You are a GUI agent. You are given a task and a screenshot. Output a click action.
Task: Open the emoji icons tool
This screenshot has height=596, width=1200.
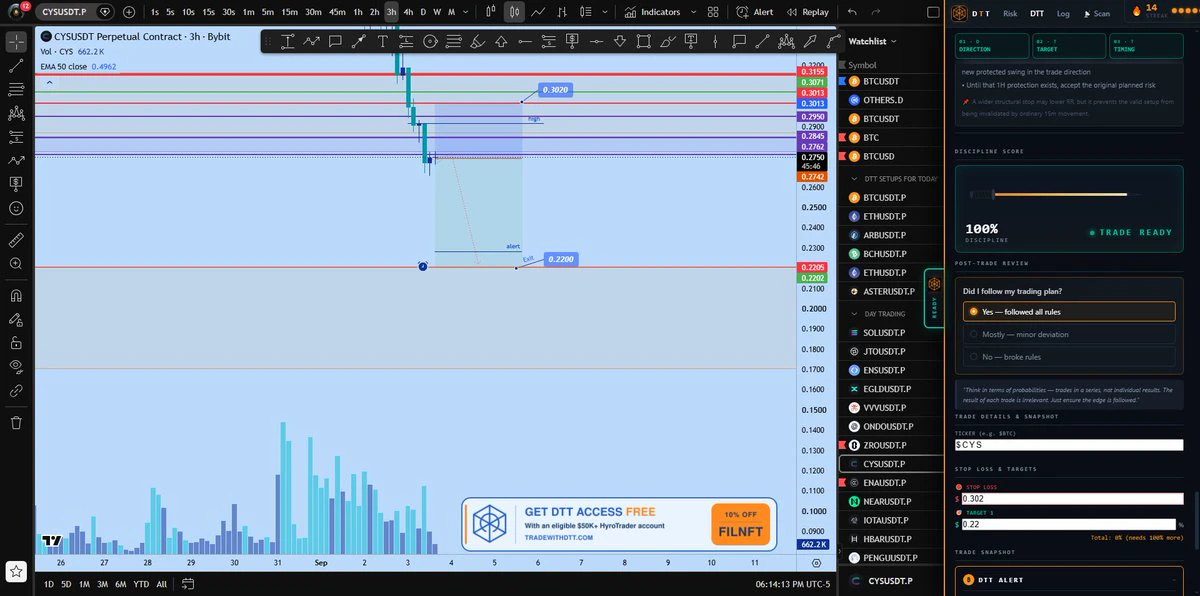pos(16,208)
